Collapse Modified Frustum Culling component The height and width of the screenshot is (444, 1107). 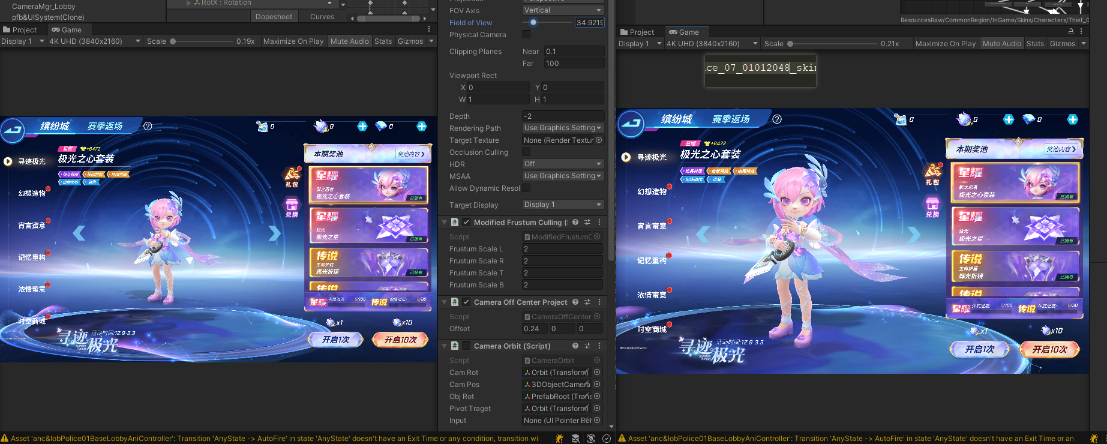(444, 222)
